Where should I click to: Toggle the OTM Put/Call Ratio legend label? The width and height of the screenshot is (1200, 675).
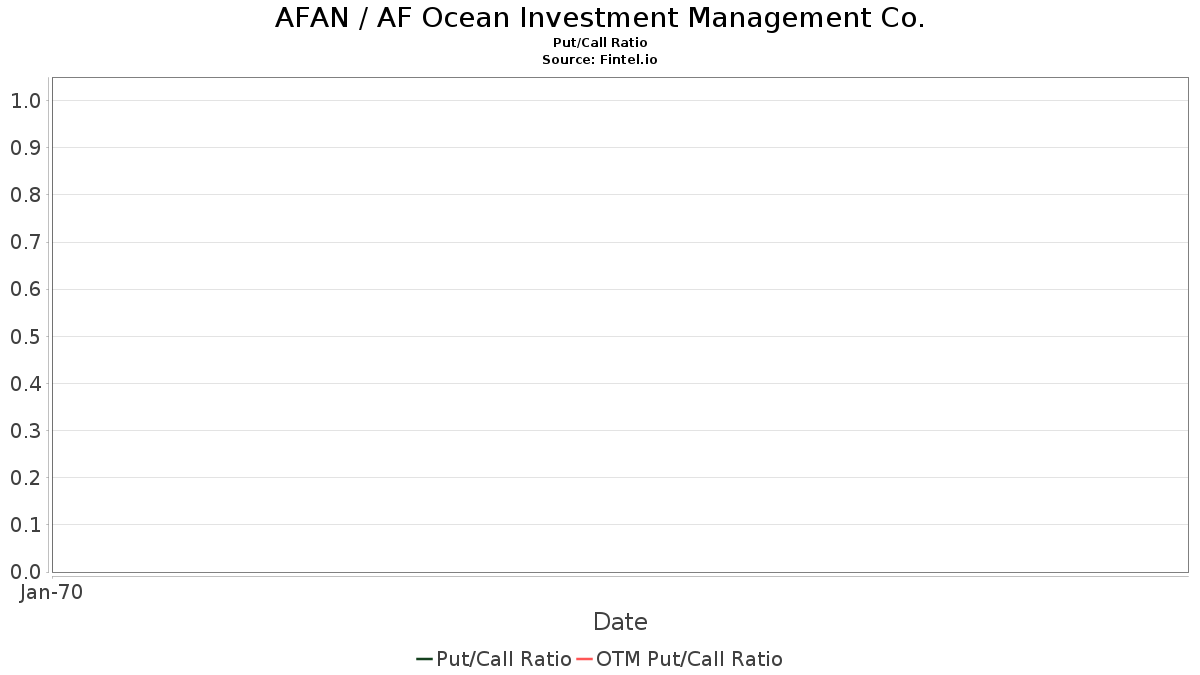[689, 659]
